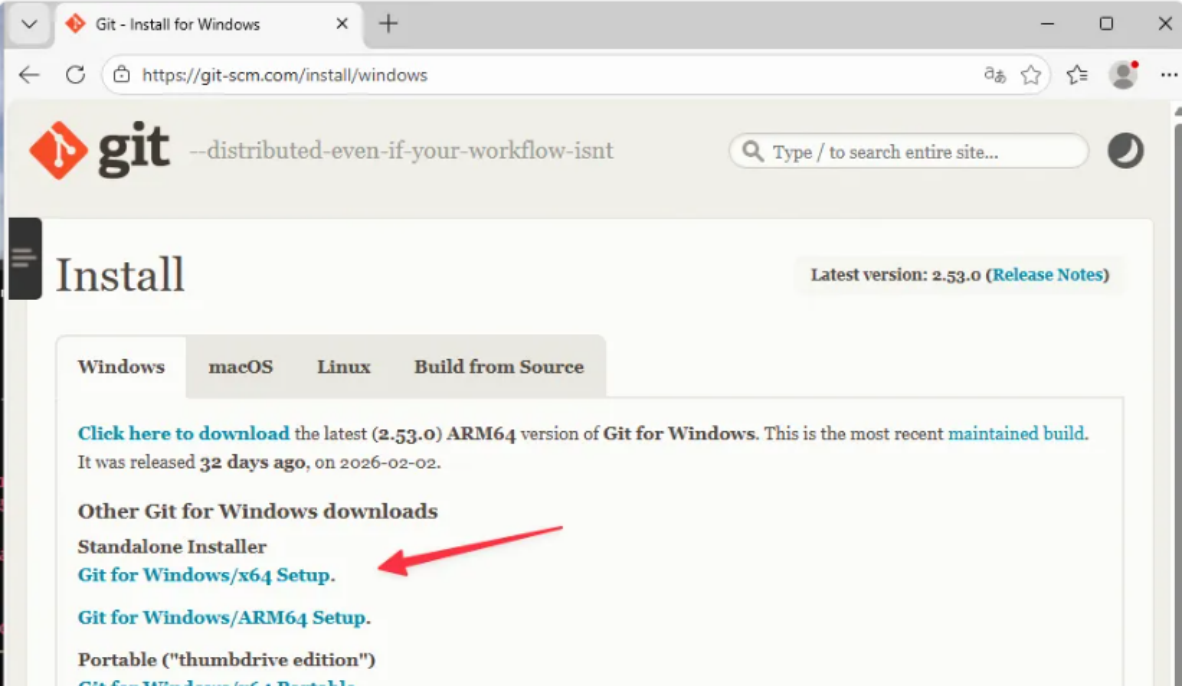
Task: Switch to the macOS tab
Action: click(x=240, y=367)
